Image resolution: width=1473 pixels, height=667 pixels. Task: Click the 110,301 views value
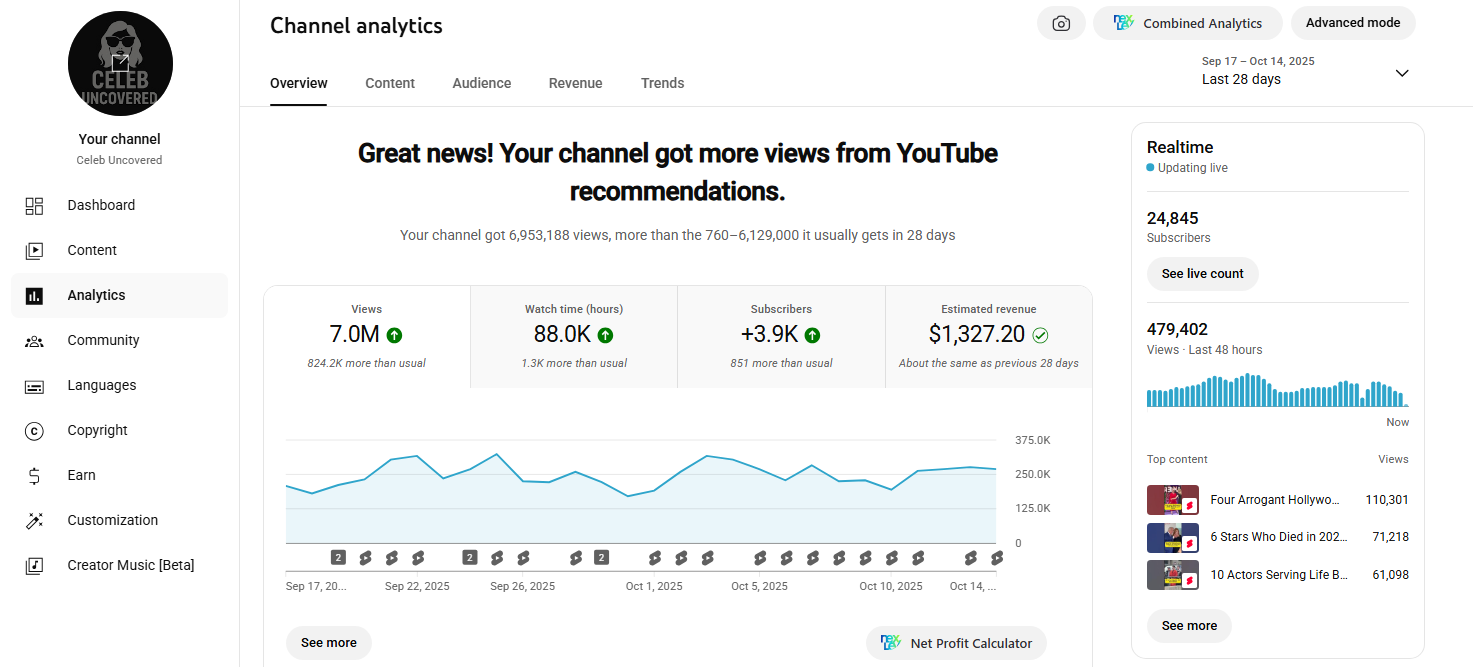[1387, 500]
